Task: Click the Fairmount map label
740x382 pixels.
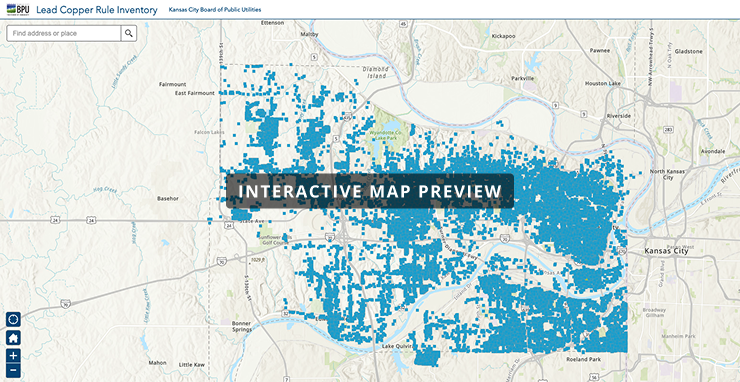Action: coord(172,84)
